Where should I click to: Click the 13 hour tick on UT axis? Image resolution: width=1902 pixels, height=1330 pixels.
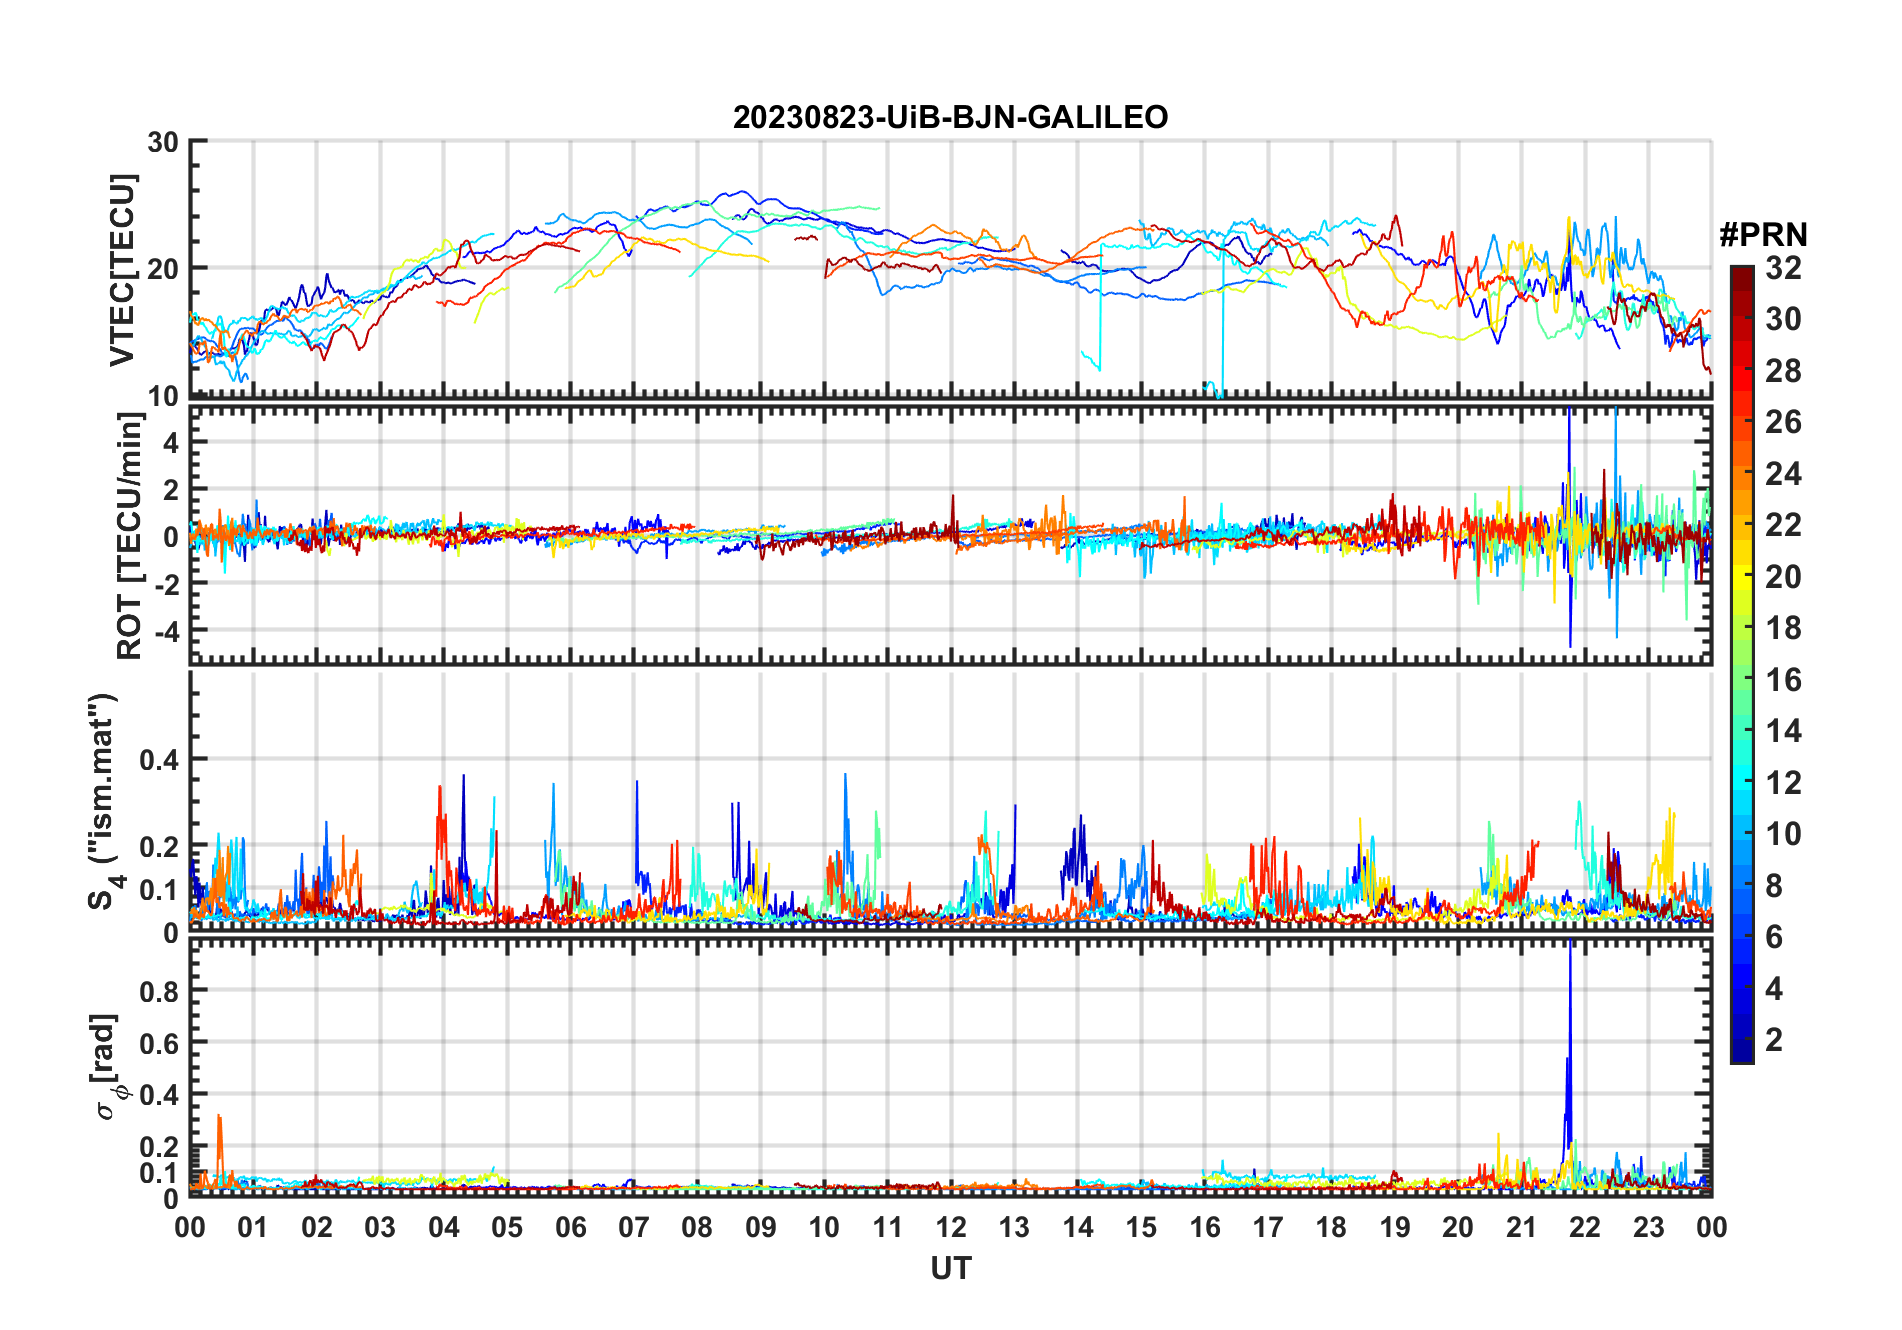coord(1014,1228)
